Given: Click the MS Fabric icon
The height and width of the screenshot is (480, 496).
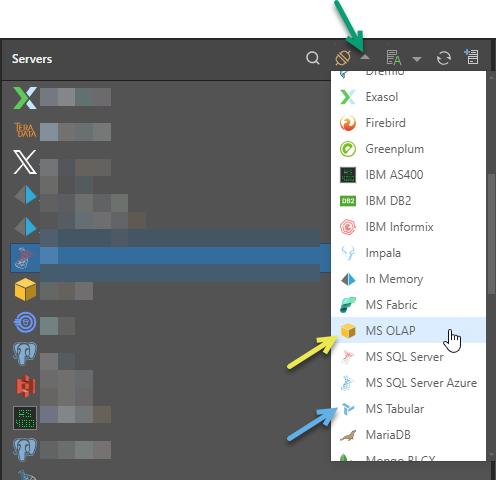Looking at the screenshot, I should 348,305.
